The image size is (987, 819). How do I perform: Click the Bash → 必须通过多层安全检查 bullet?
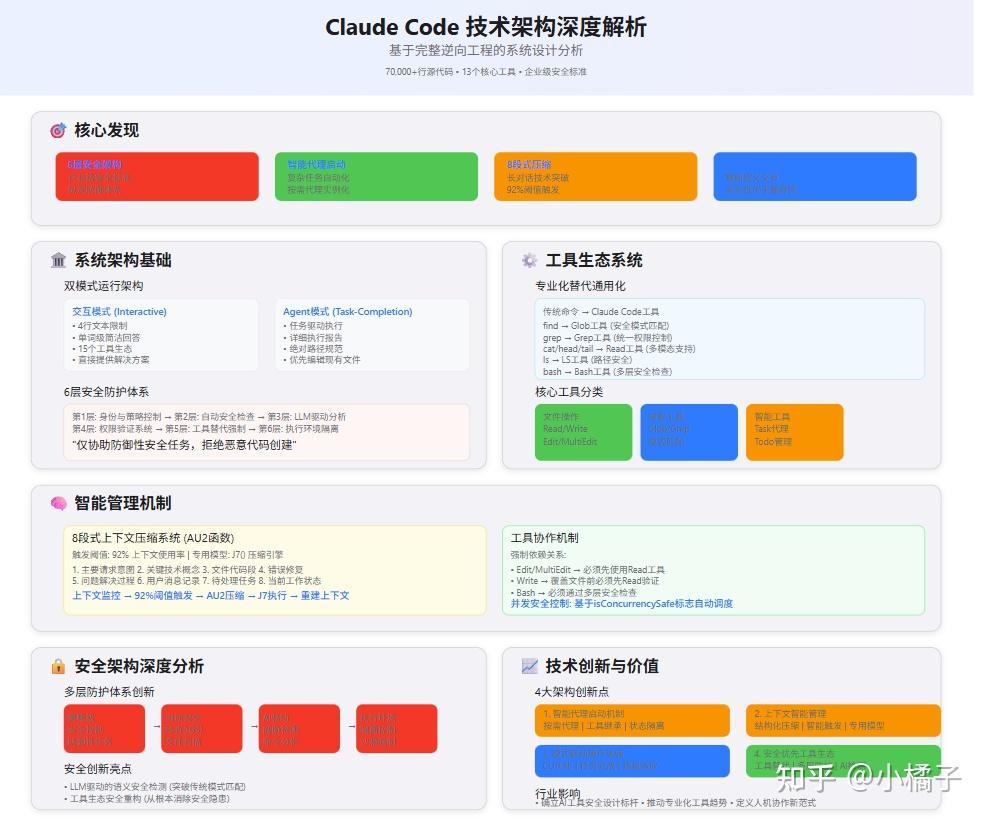(573, 592)
